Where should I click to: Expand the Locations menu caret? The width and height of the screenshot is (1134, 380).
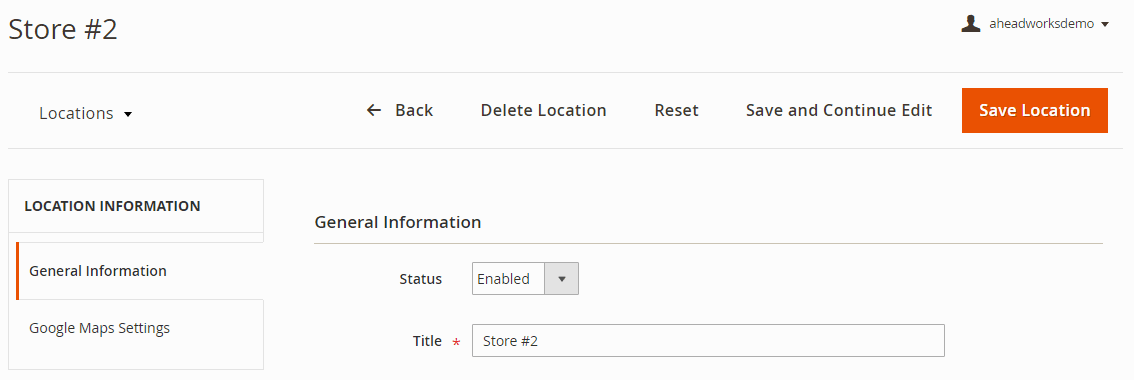pyautogui.click(x=128, y=114)
